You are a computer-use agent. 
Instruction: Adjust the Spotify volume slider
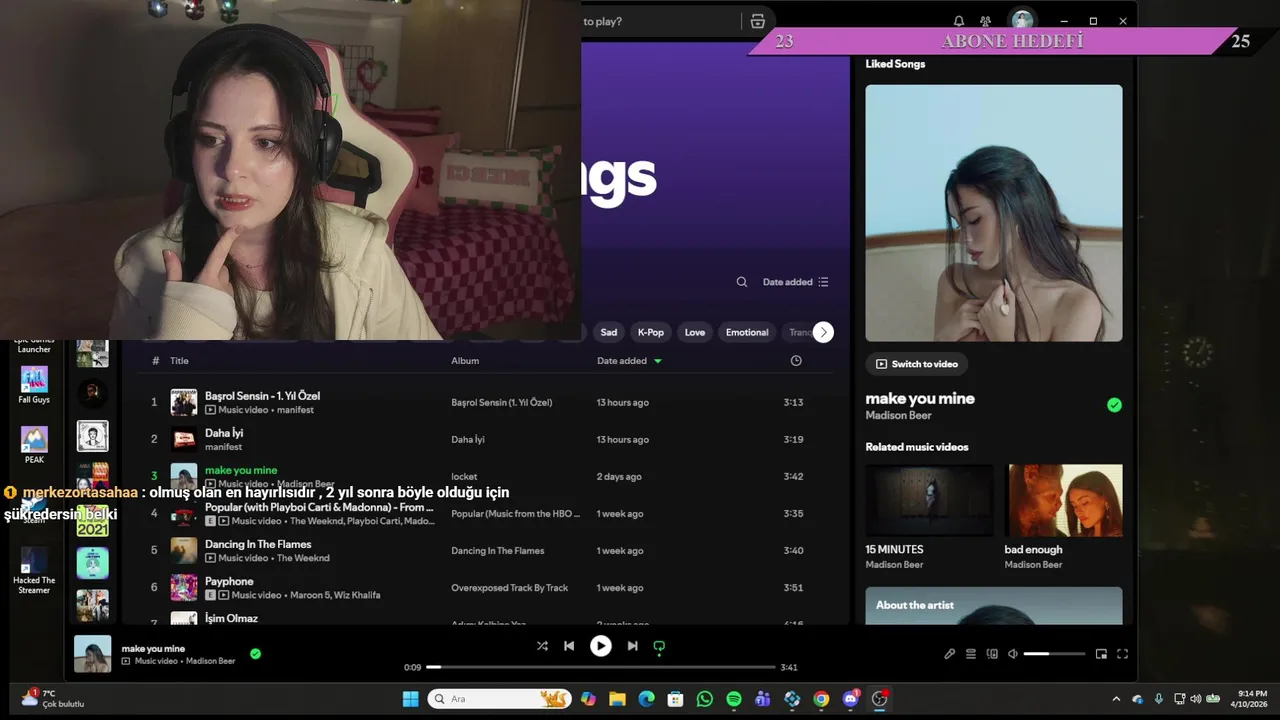tap(1054, 654)
